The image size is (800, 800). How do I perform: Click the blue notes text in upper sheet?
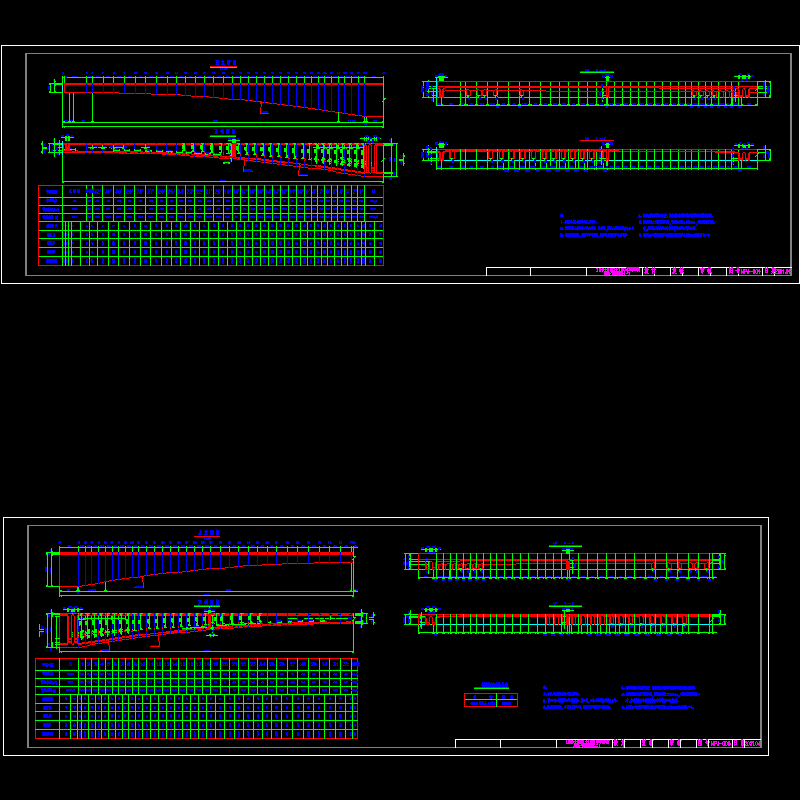pyautogui.click(x=634, y=227)
